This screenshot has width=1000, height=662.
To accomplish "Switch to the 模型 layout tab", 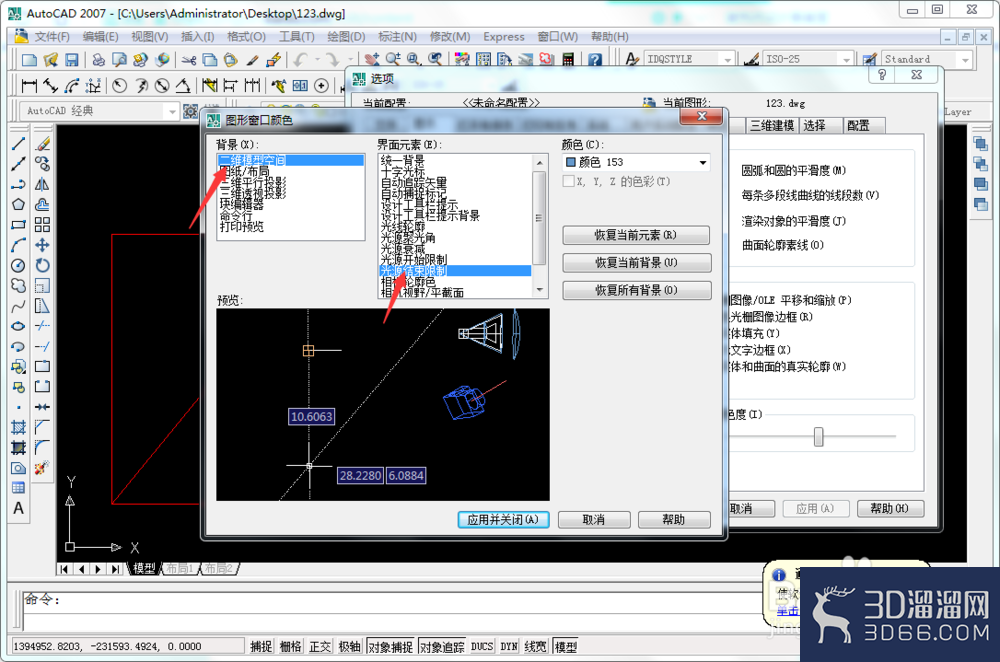I will (x=144, y=568).
